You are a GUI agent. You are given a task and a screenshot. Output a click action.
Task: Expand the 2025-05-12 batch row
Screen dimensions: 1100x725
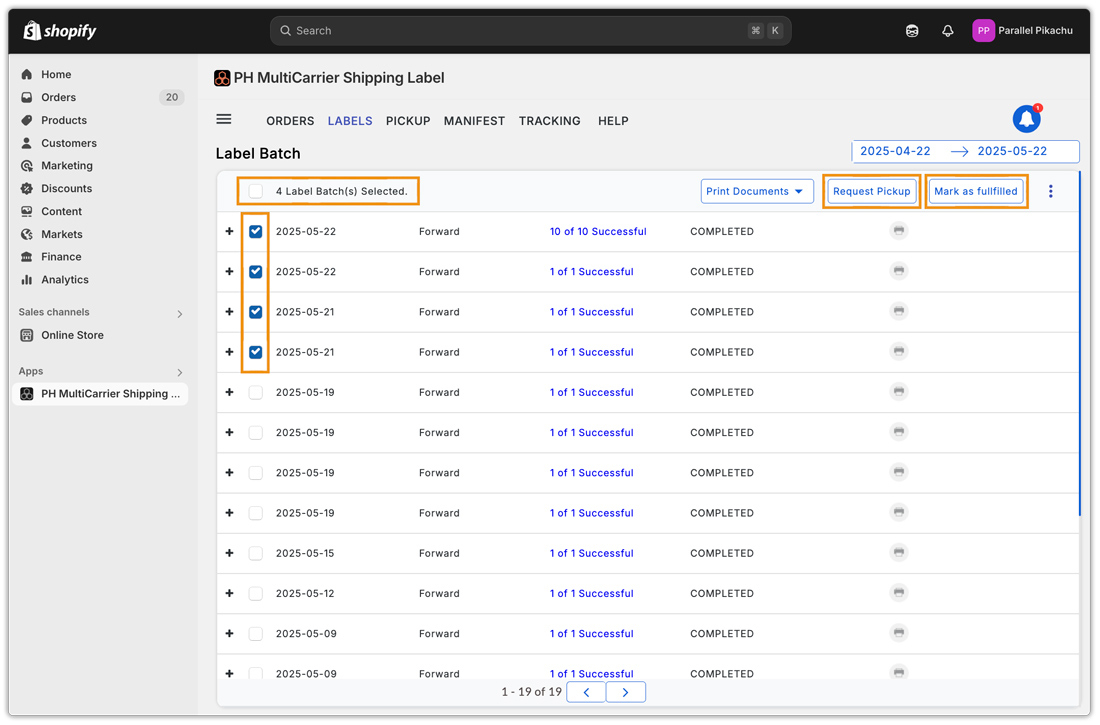(x=229, y=594)
